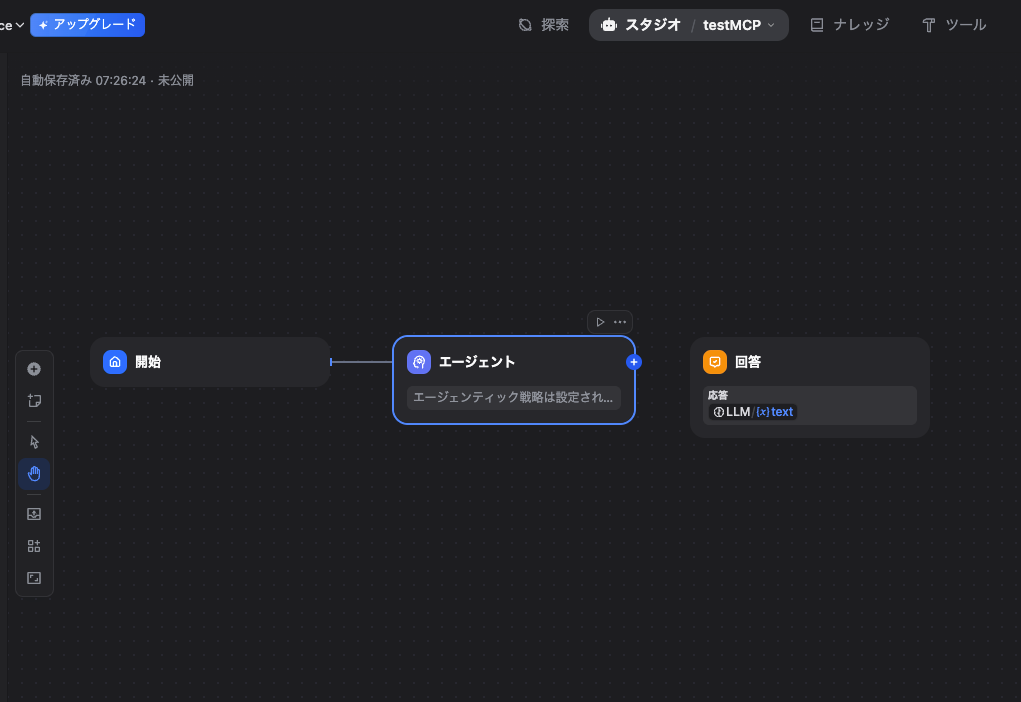
Task: Click the organize nodes grid icon
Action: click(x=34, y=546)
